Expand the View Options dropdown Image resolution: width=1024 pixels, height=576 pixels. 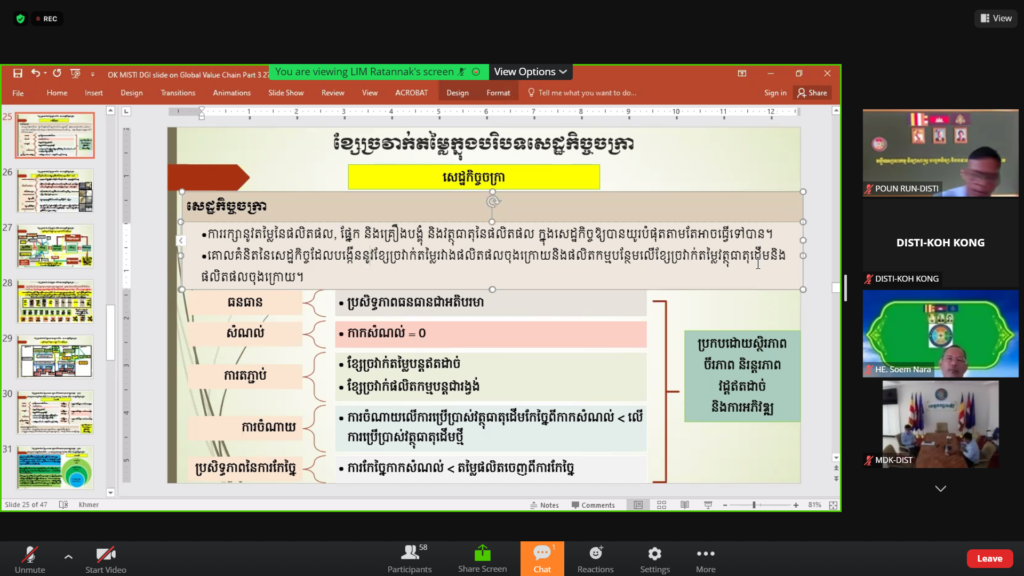pos(532,72)
